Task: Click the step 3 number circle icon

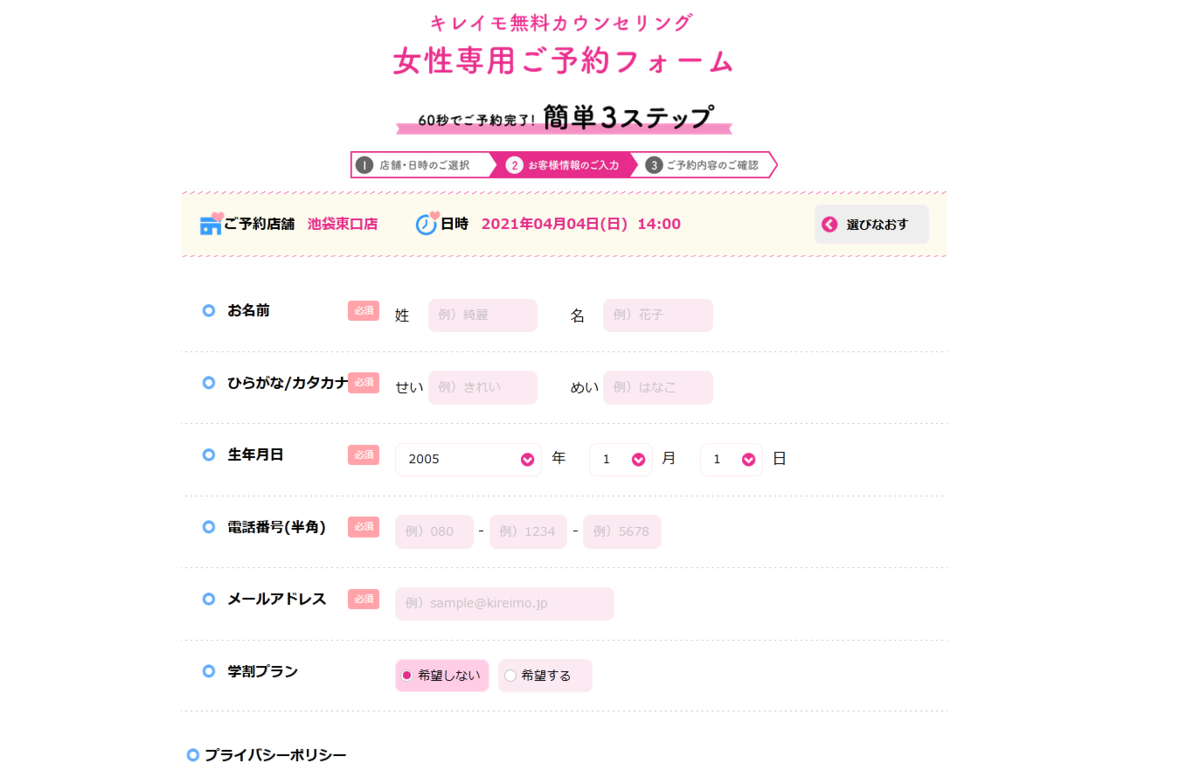Action: click(654, 165)
